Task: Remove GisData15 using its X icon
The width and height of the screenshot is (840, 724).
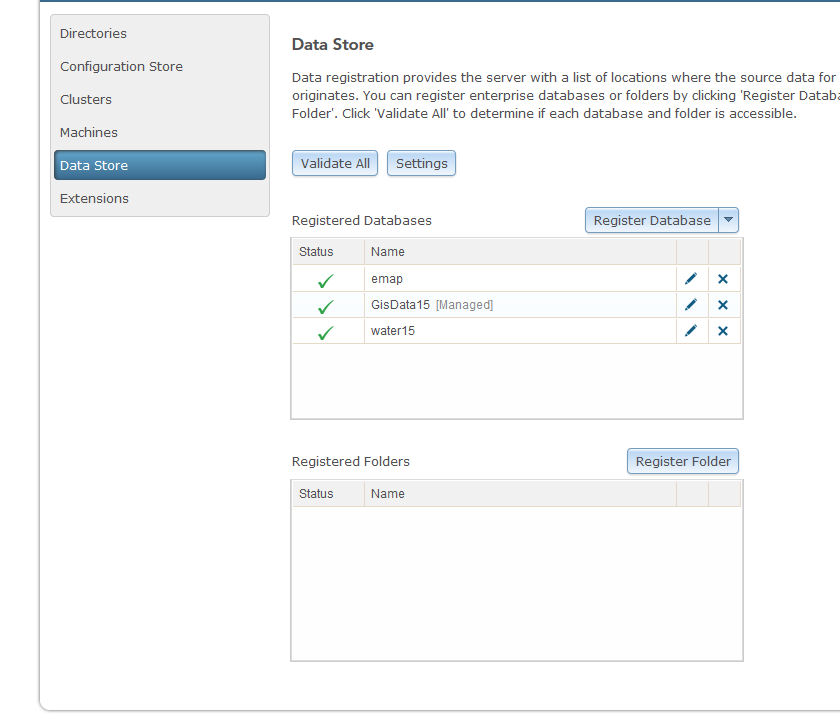Action: tap(723, 305)
